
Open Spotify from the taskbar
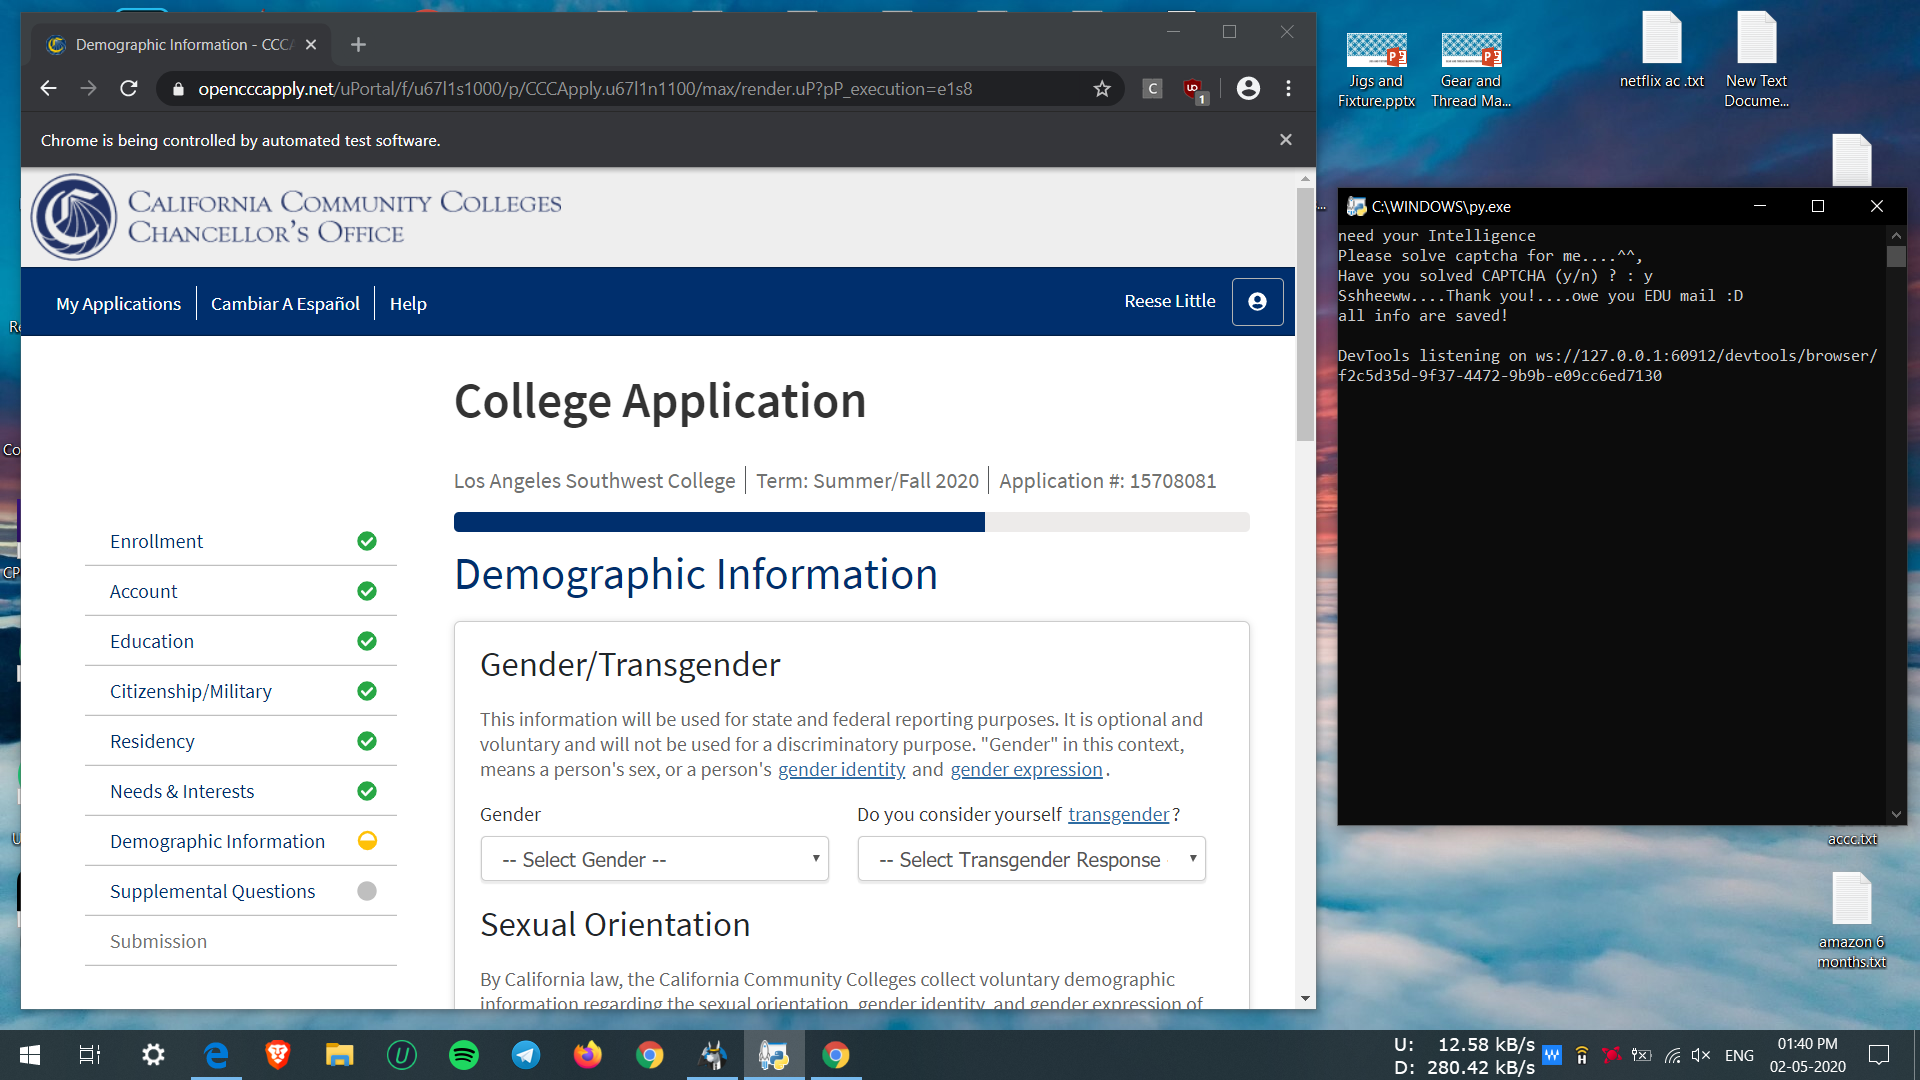tap(464, 1055)
